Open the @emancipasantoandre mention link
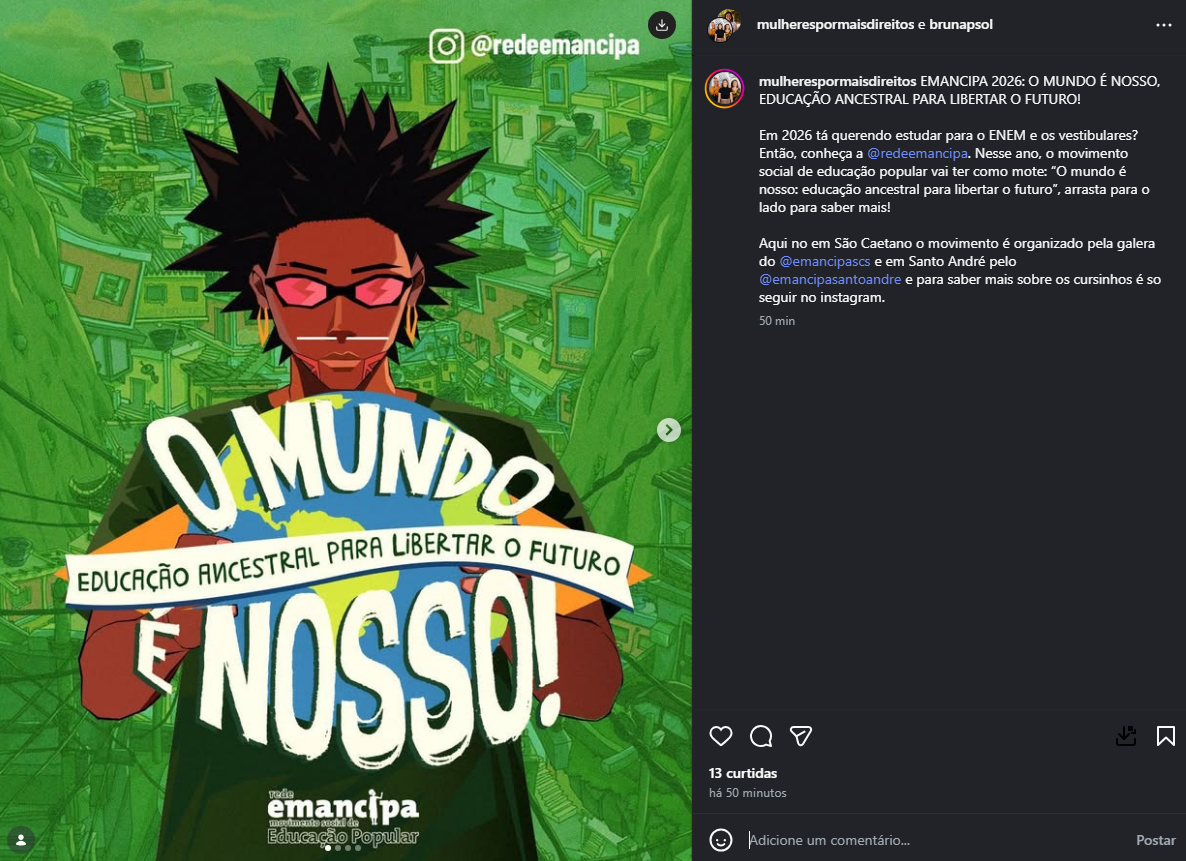 tap(830, 279)
